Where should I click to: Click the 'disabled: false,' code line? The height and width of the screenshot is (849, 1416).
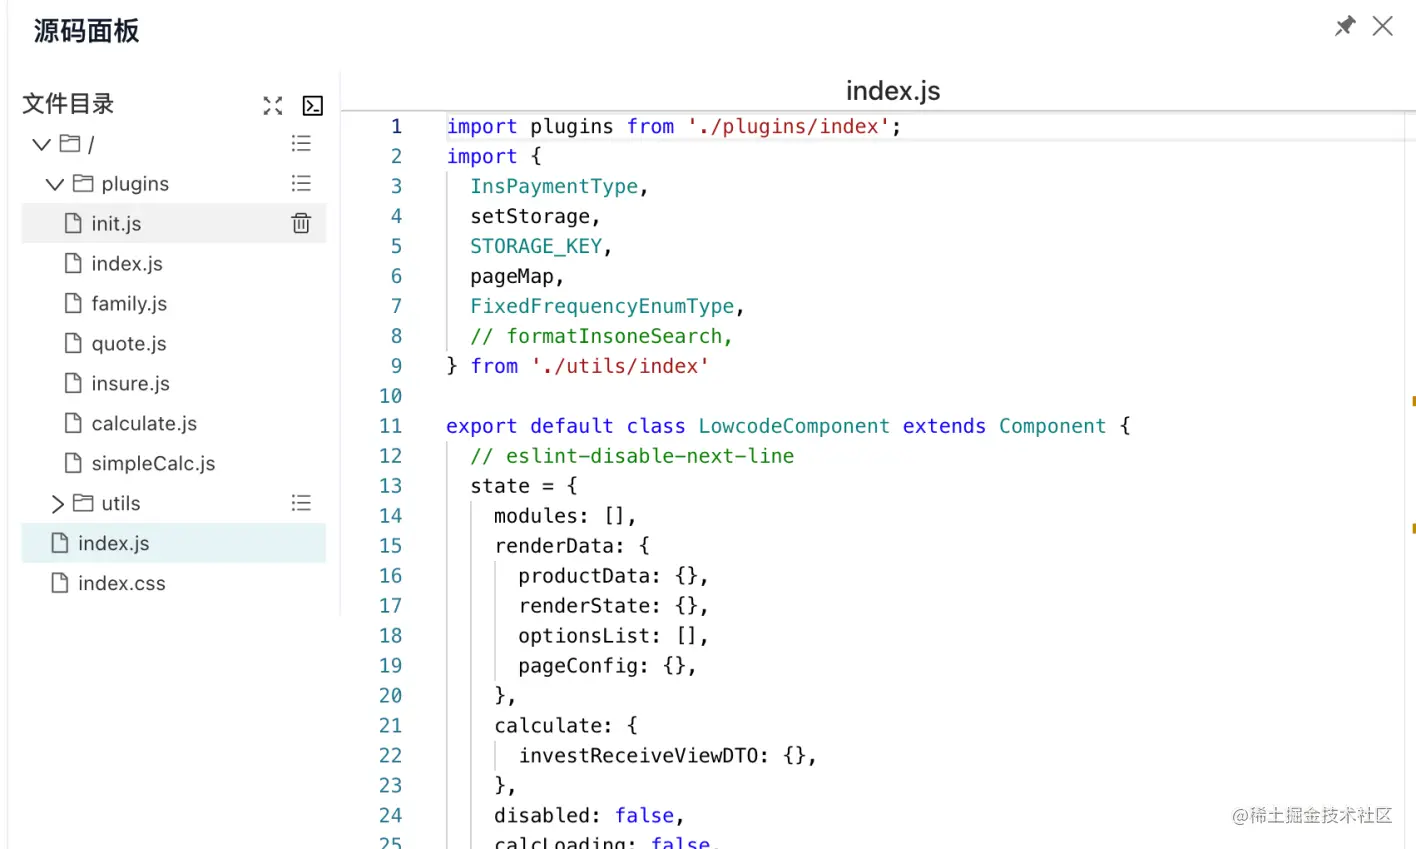(589, 817)
